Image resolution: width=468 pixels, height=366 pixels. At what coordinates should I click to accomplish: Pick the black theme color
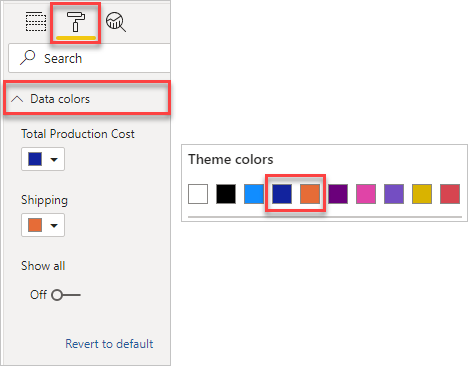(x=226, y=194)
